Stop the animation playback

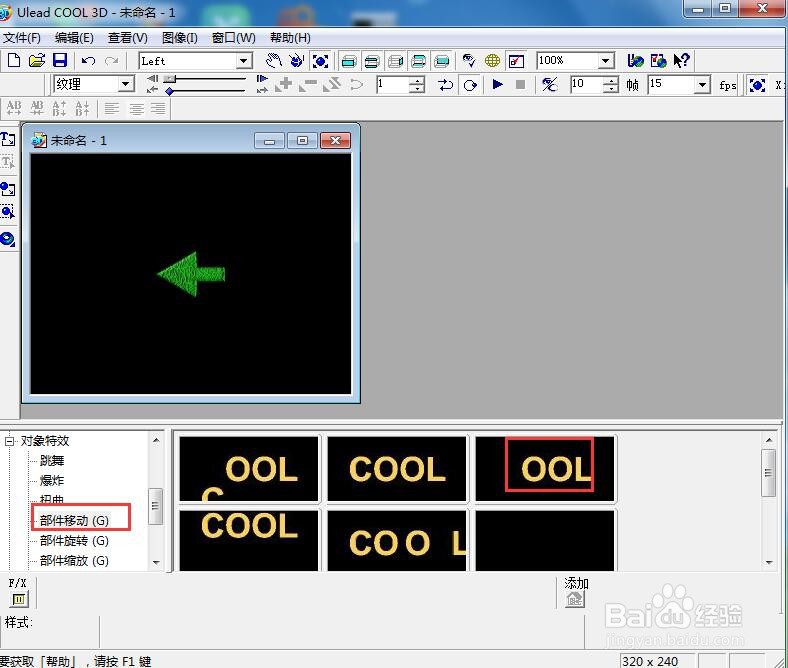coord(521,84)
